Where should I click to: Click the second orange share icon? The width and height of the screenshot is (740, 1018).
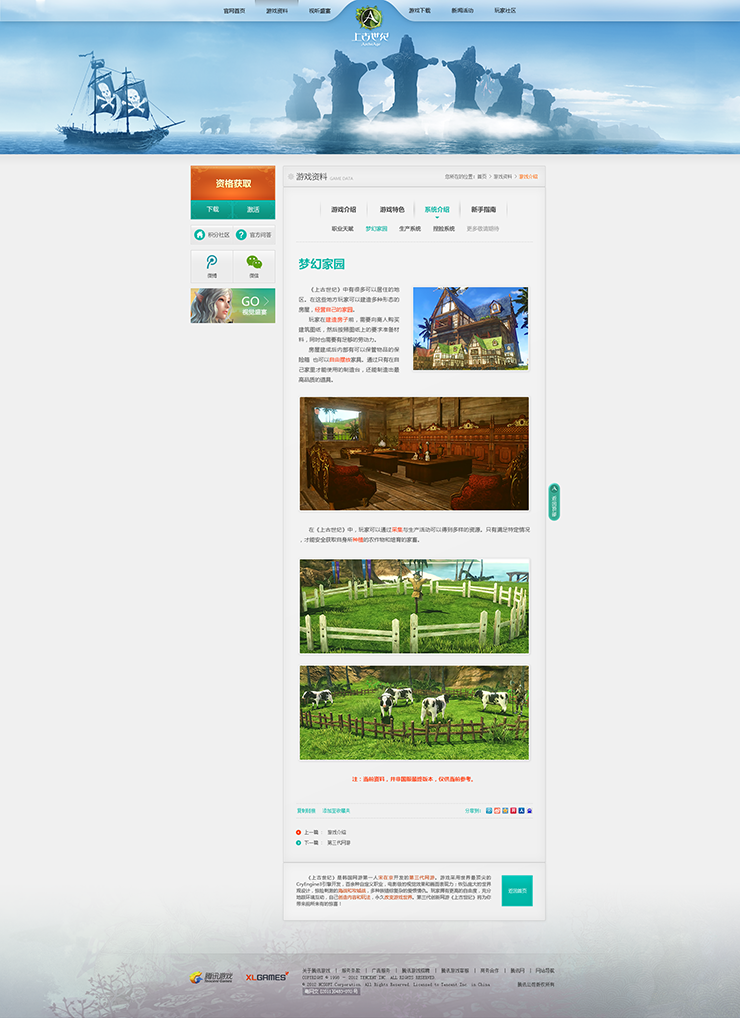pyautogui.click(x=497, y=810)
